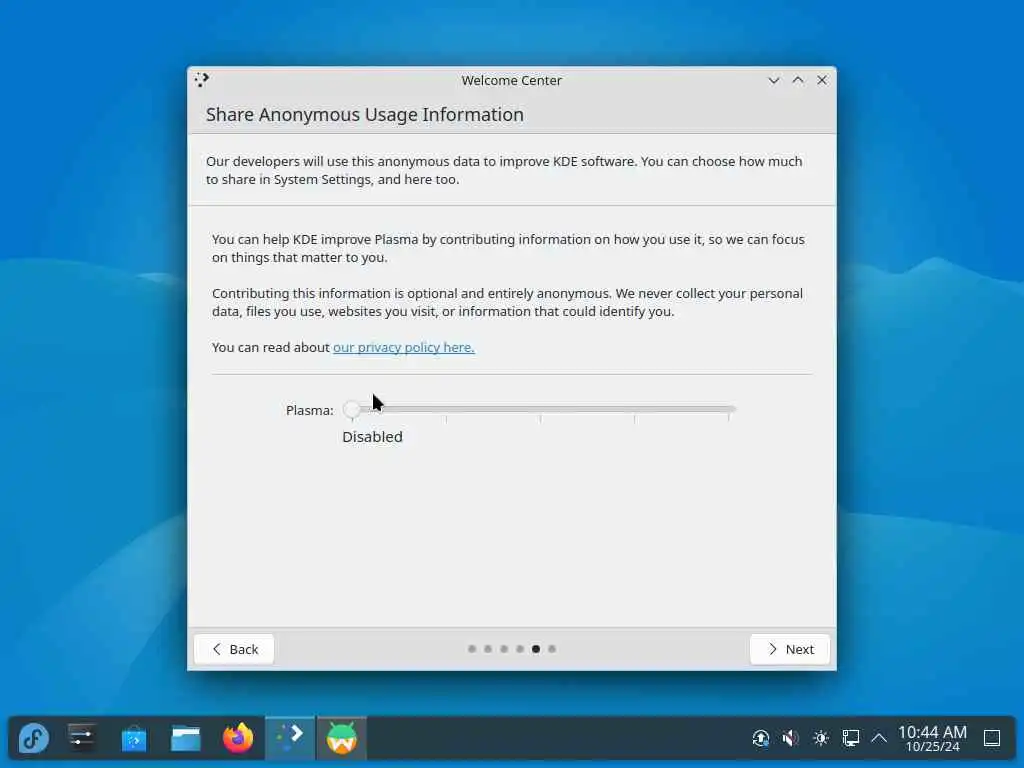Open the muted volume tray icon
This screenshot has height=768, width=1024.
click(790, 739)
